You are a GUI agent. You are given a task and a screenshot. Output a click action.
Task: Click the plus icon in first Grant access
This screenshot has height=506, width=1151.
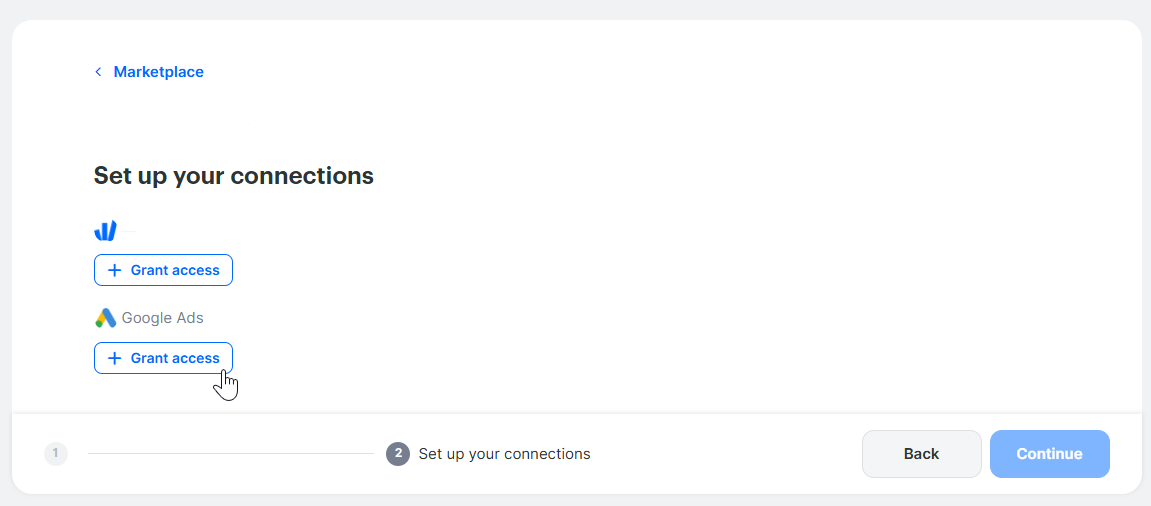pos(115,270)
